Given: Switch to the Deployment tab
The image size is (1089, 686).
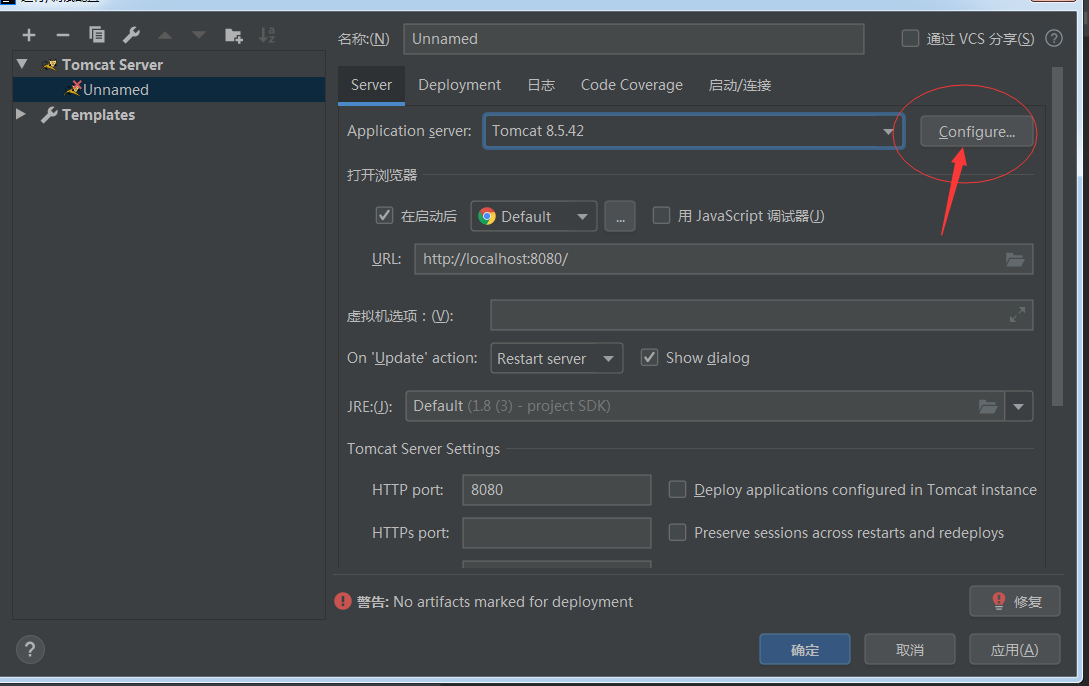Looking at the screenshot, I should [459, 85].
